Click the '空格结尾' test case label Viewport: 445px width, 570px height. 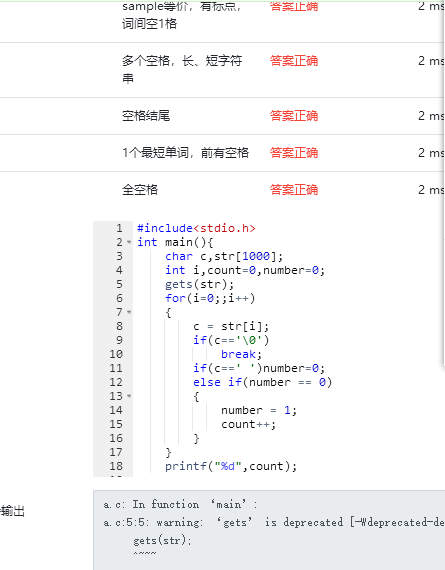point(146,116)
